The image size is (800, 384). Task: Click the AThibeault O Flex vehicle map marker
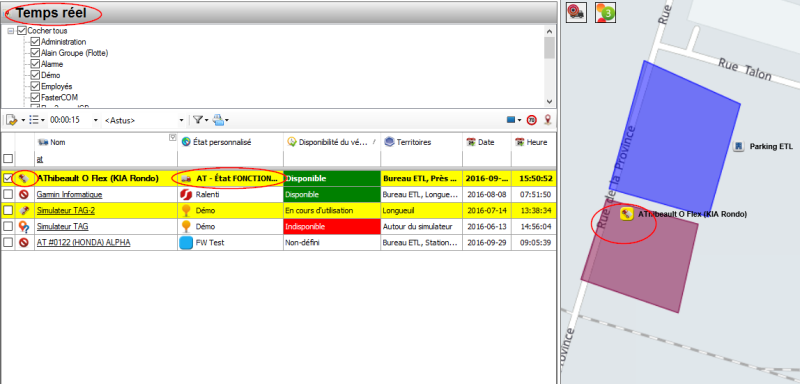click(x=627, y=214)
